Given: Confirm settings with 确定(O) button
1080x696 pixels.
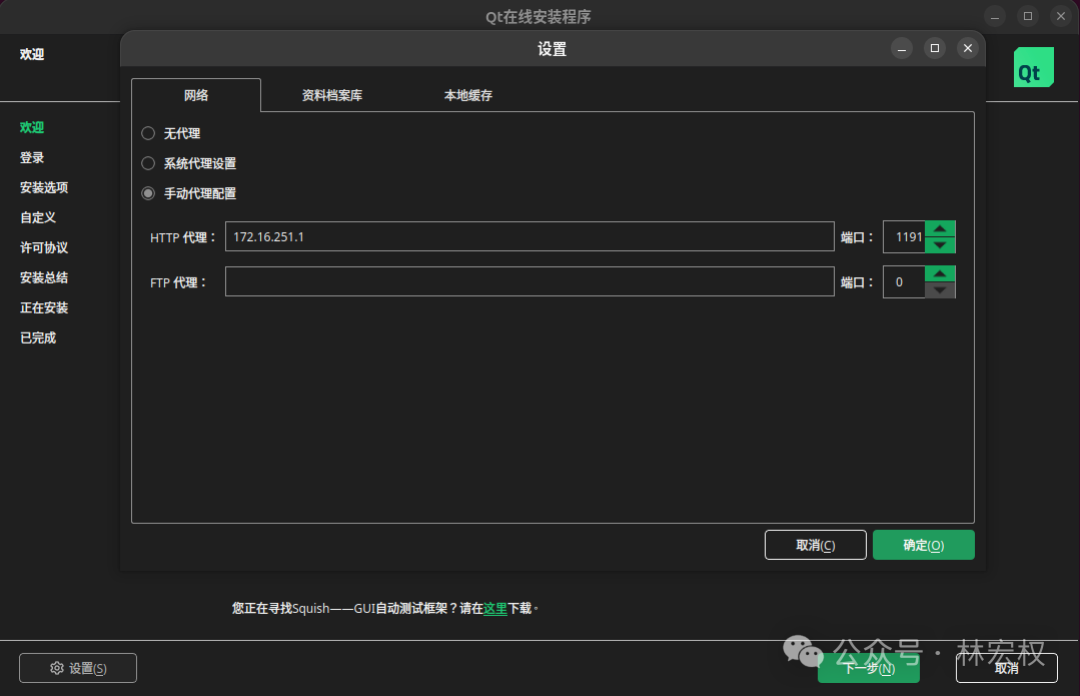Looking at the screenshot, I should 924,545.
